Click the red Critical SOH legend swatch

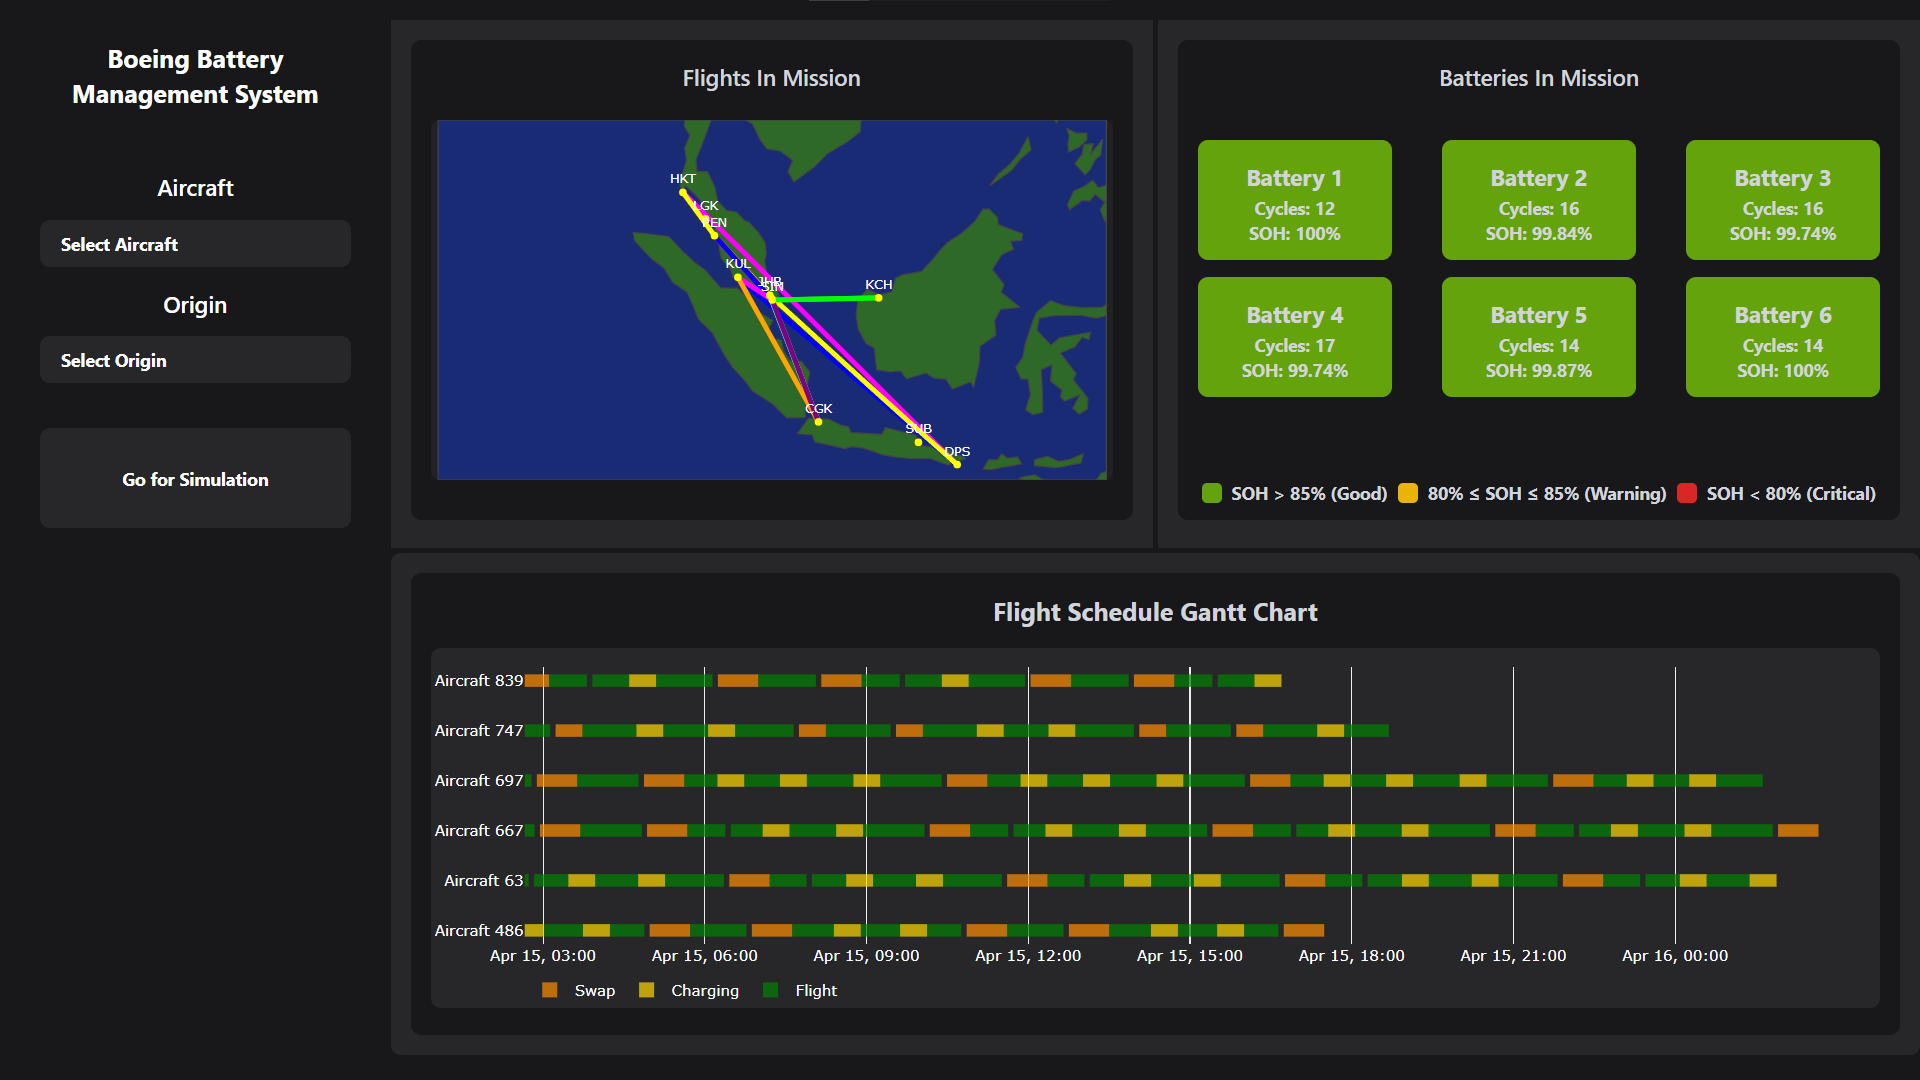coord(1686,493)
